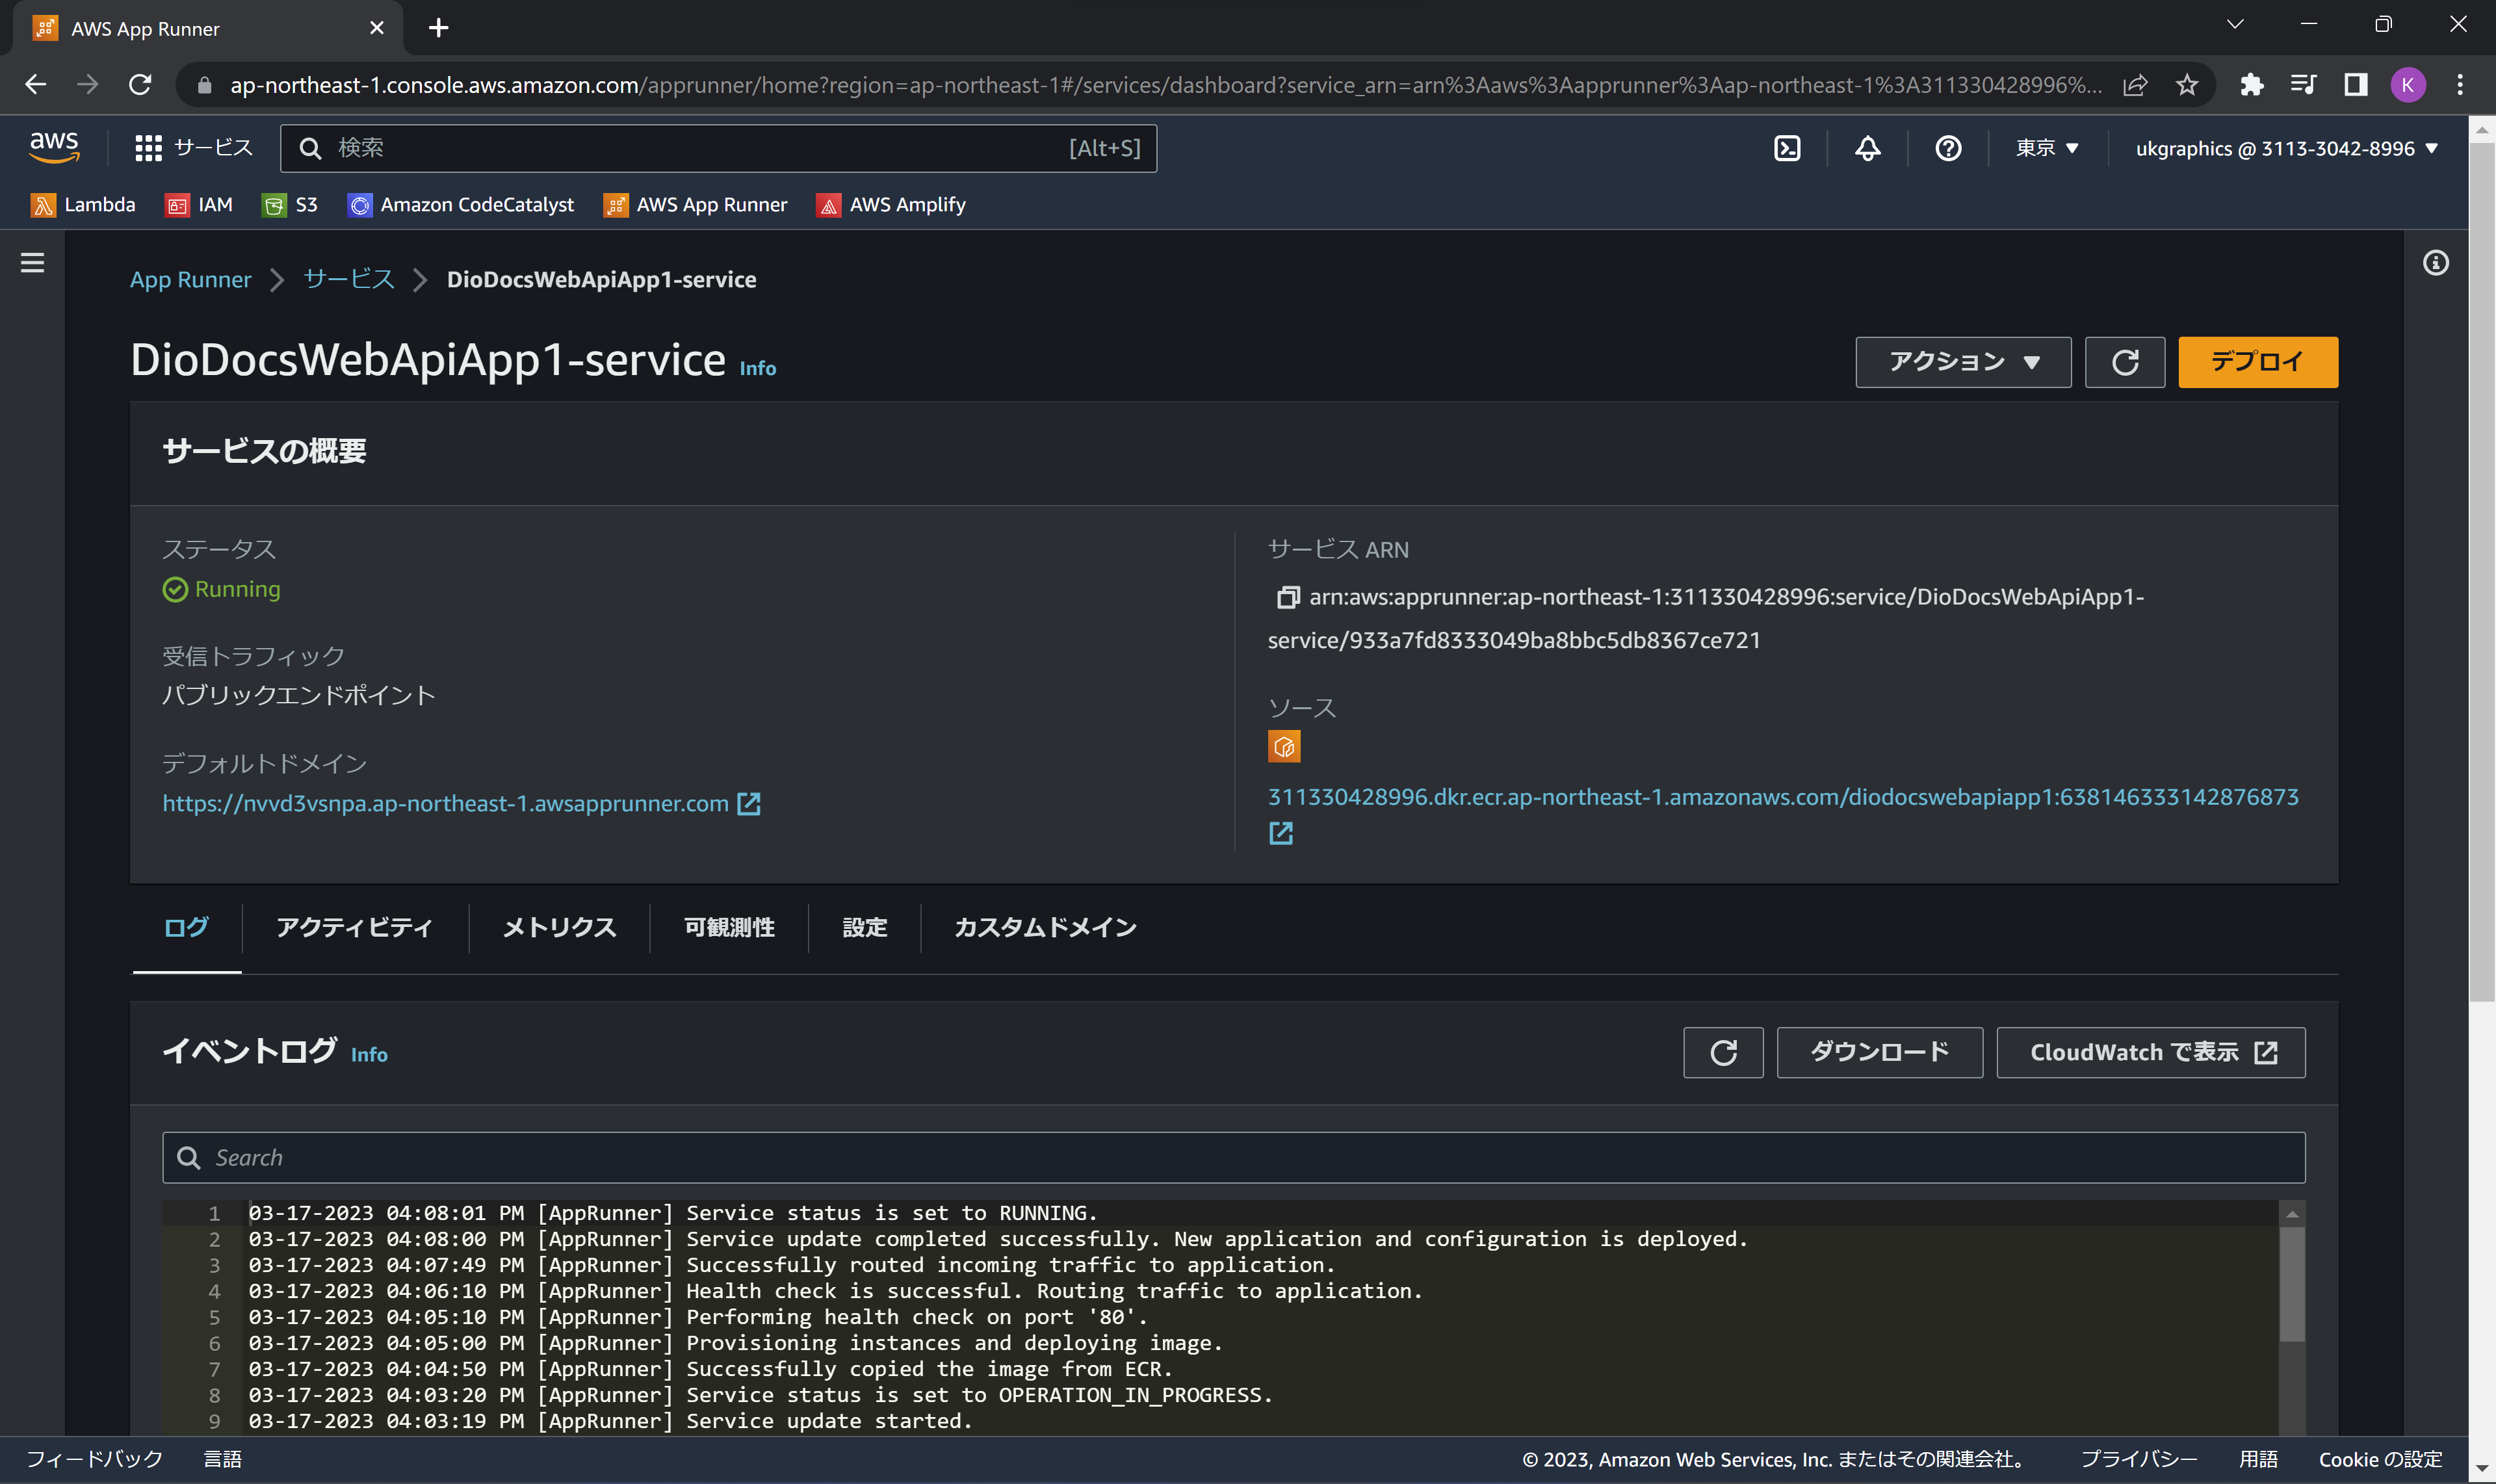Open 言語 language setting in footer
Viewport: 2496px width, 1484px height.
point(222,1459)
